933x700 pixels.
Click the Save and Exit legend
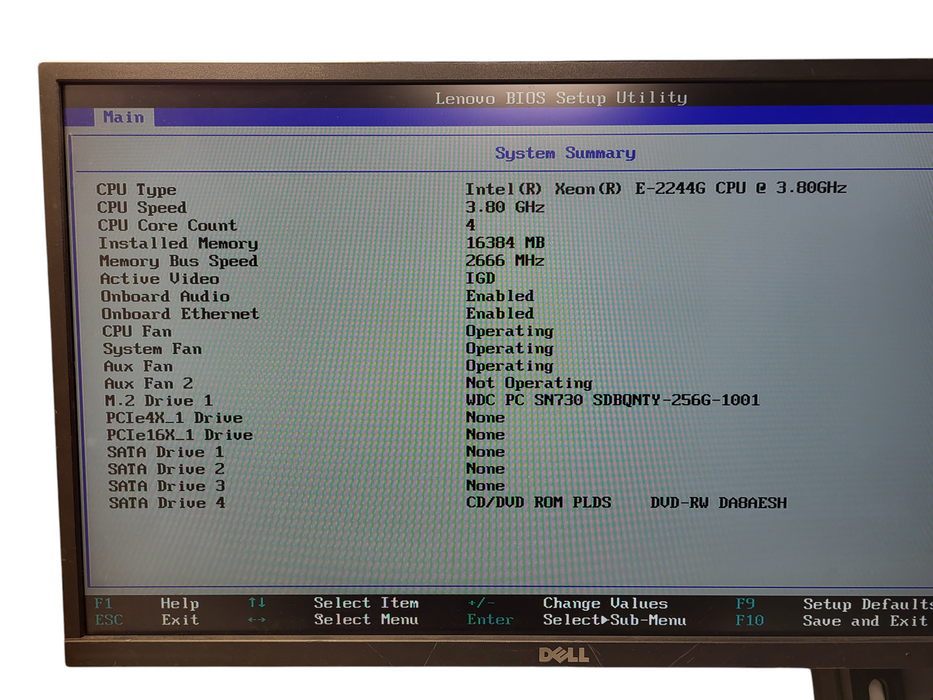[x=865, y=621]
